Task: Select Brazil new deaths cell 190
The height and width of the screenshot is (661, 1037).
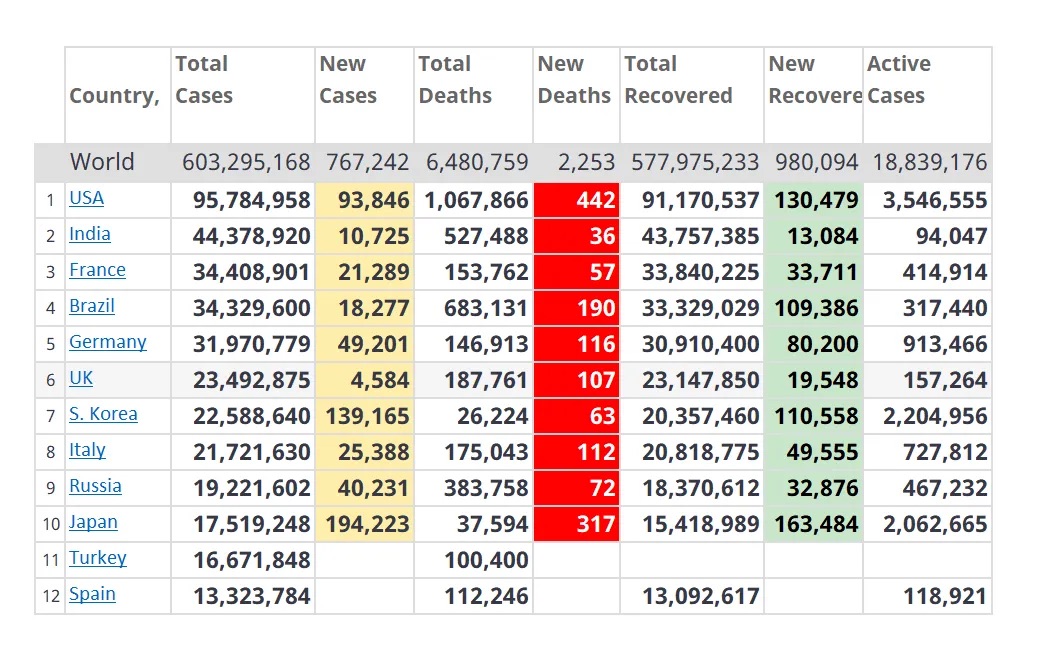Action: pos(577,308)
